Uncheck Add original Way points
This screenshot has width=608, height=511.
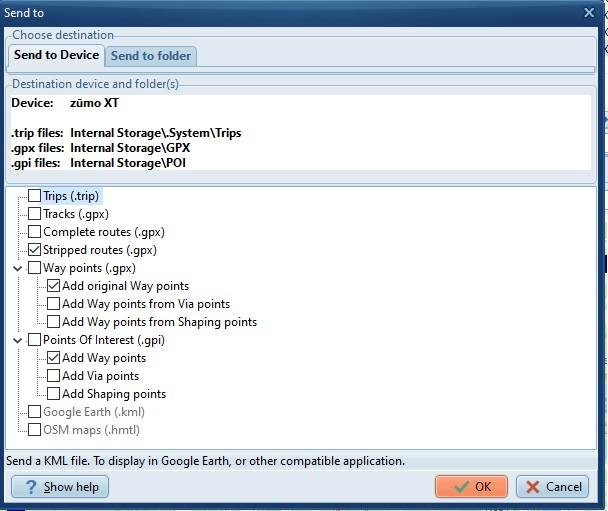coord(53,286)
